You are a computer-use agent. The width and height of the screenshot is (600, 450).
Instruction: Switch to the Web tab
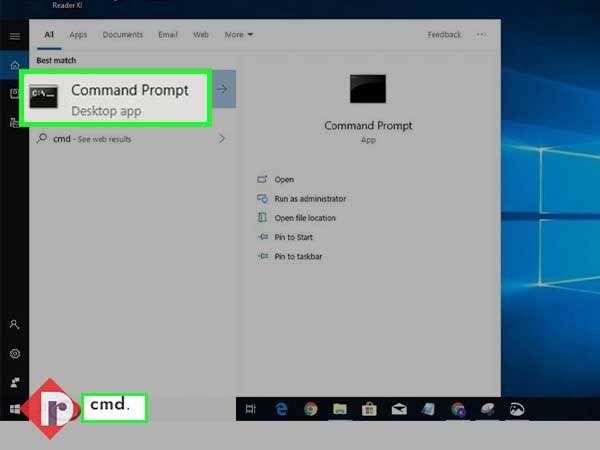click(201, 35)
